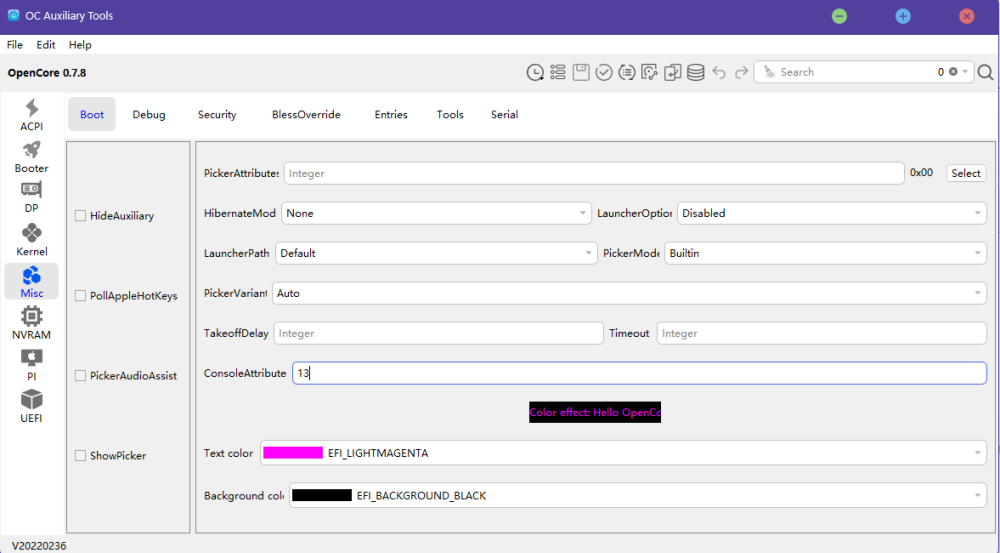
Task: Click the magenta Text color swatch
Action: click(x=293, y=453)
